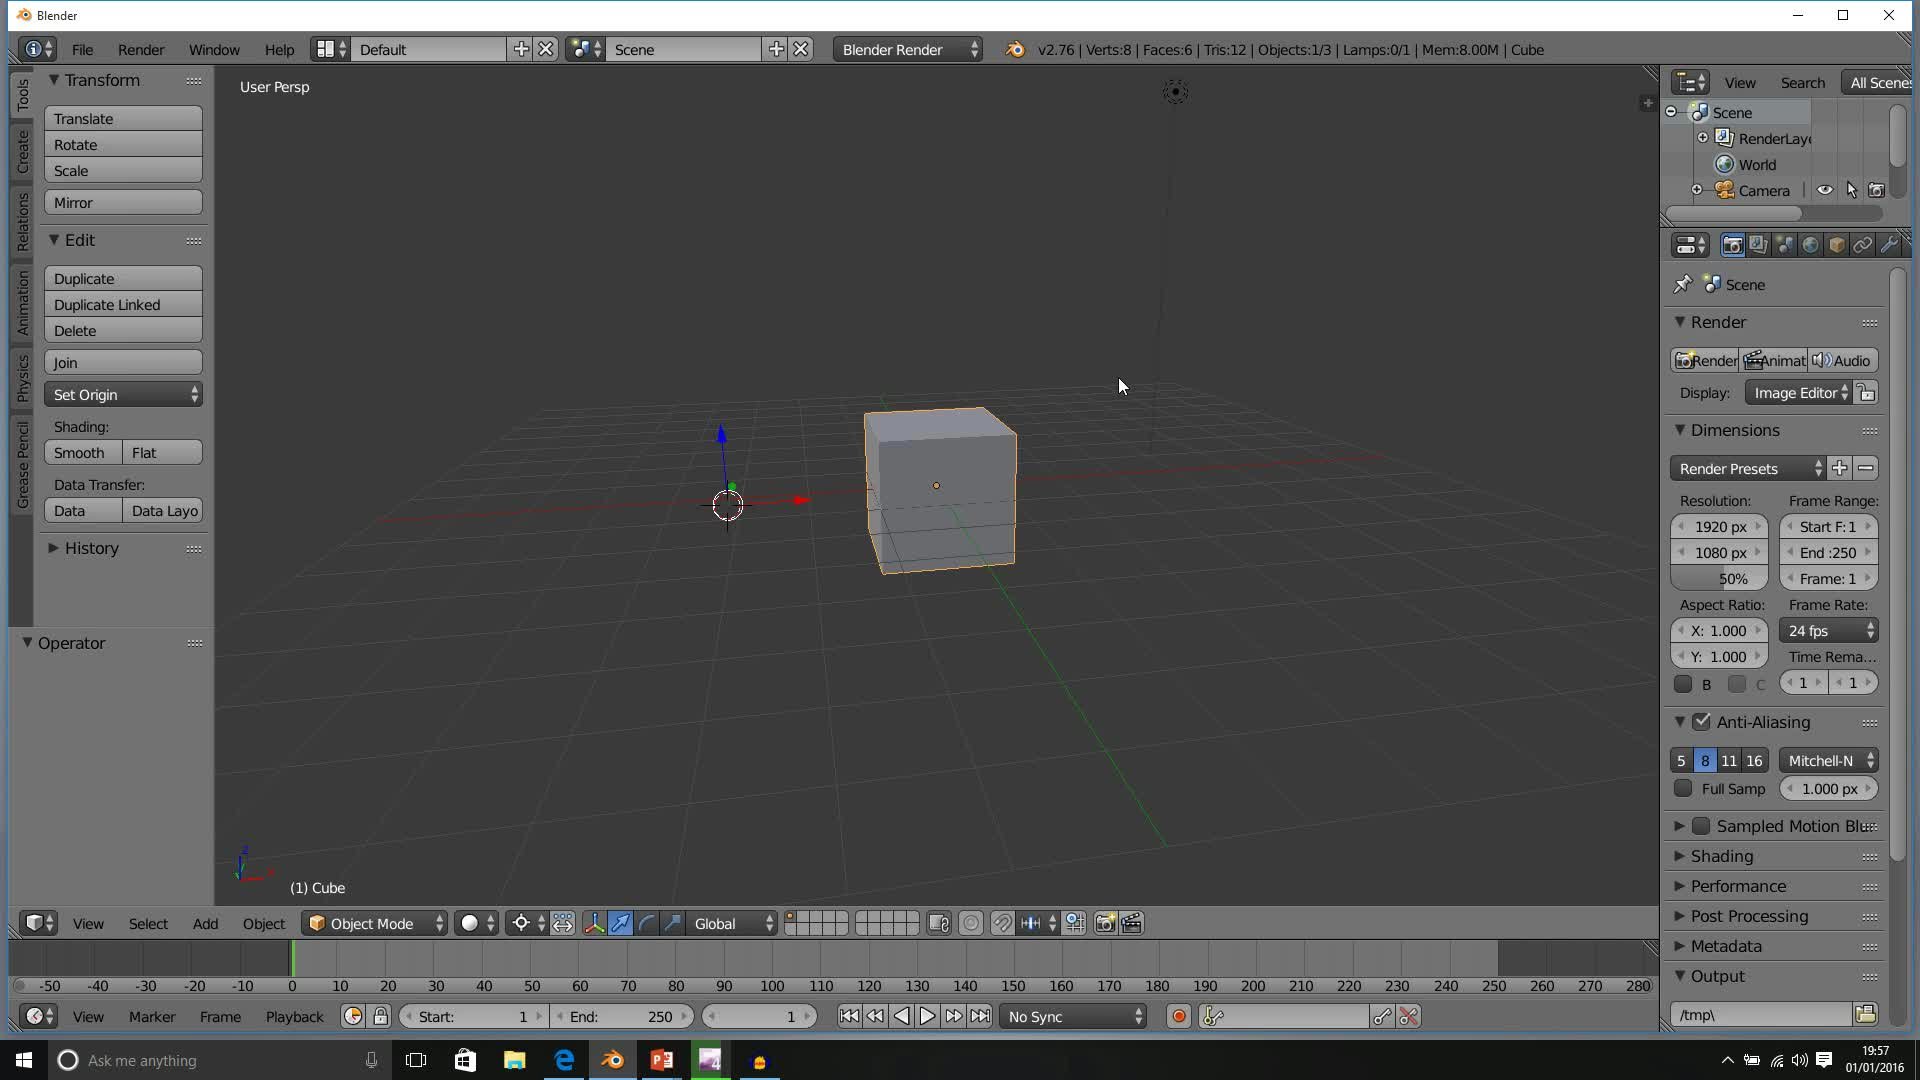Open the 24 fps frame rate dropdown

click(x=1828, y=631)
